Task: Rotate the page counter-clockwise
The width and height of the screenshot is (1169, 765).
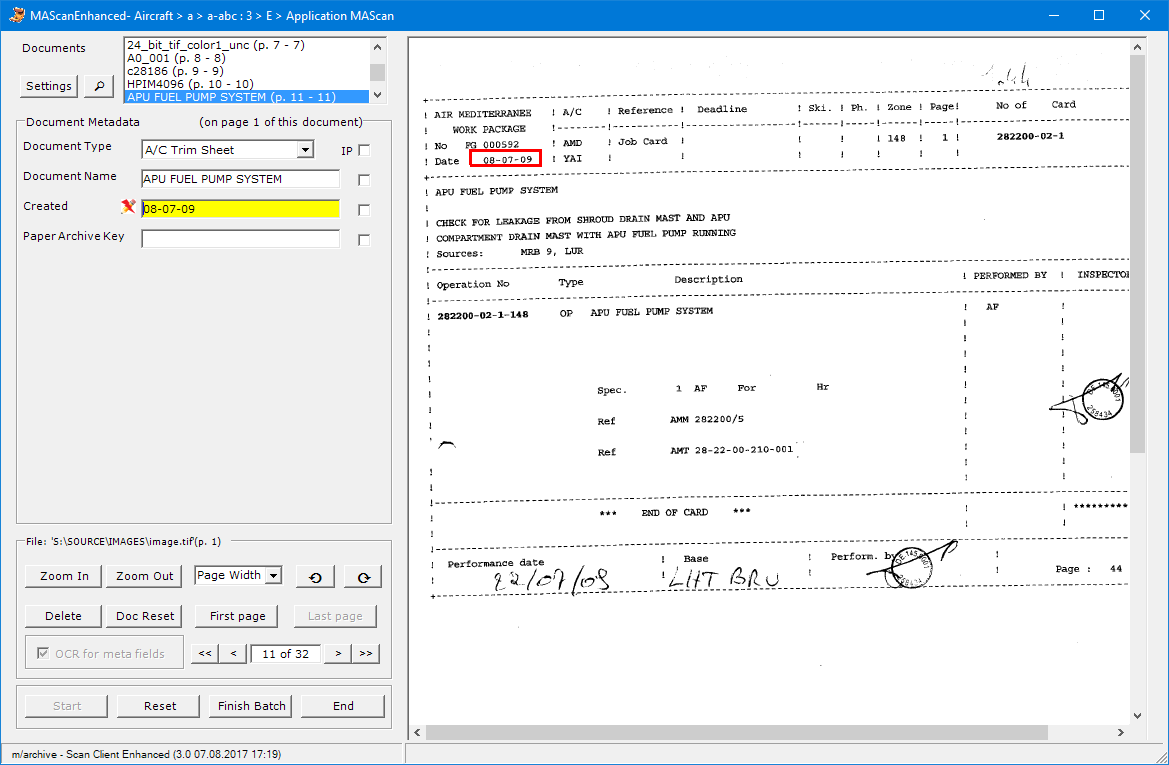Action: tap(315, 577)
